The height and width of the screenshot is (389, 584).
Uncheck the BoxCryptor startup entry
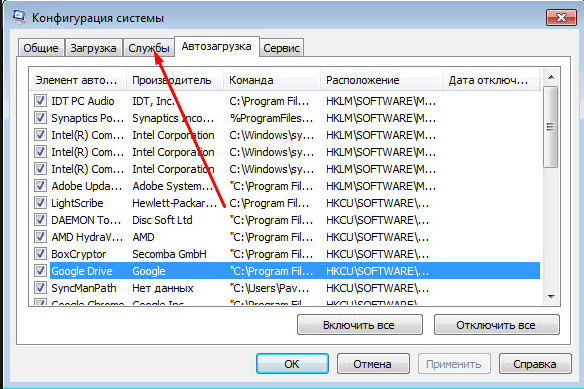pyautogui.click(x=40, y=254)
